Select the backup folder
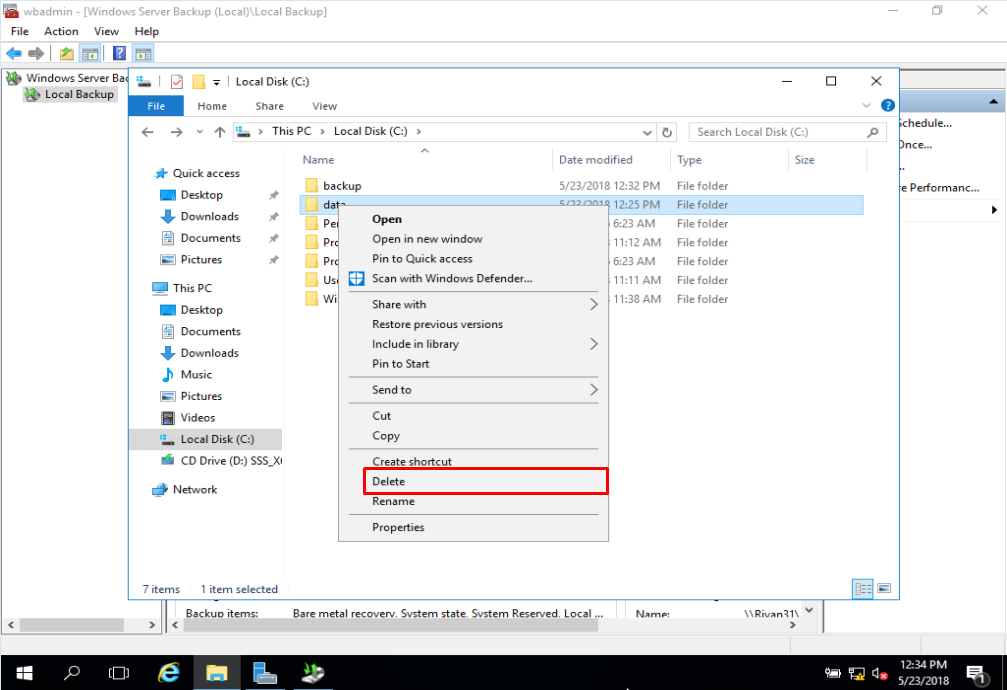This screenshot has height=690, width=1007. [x=342, y=186]
